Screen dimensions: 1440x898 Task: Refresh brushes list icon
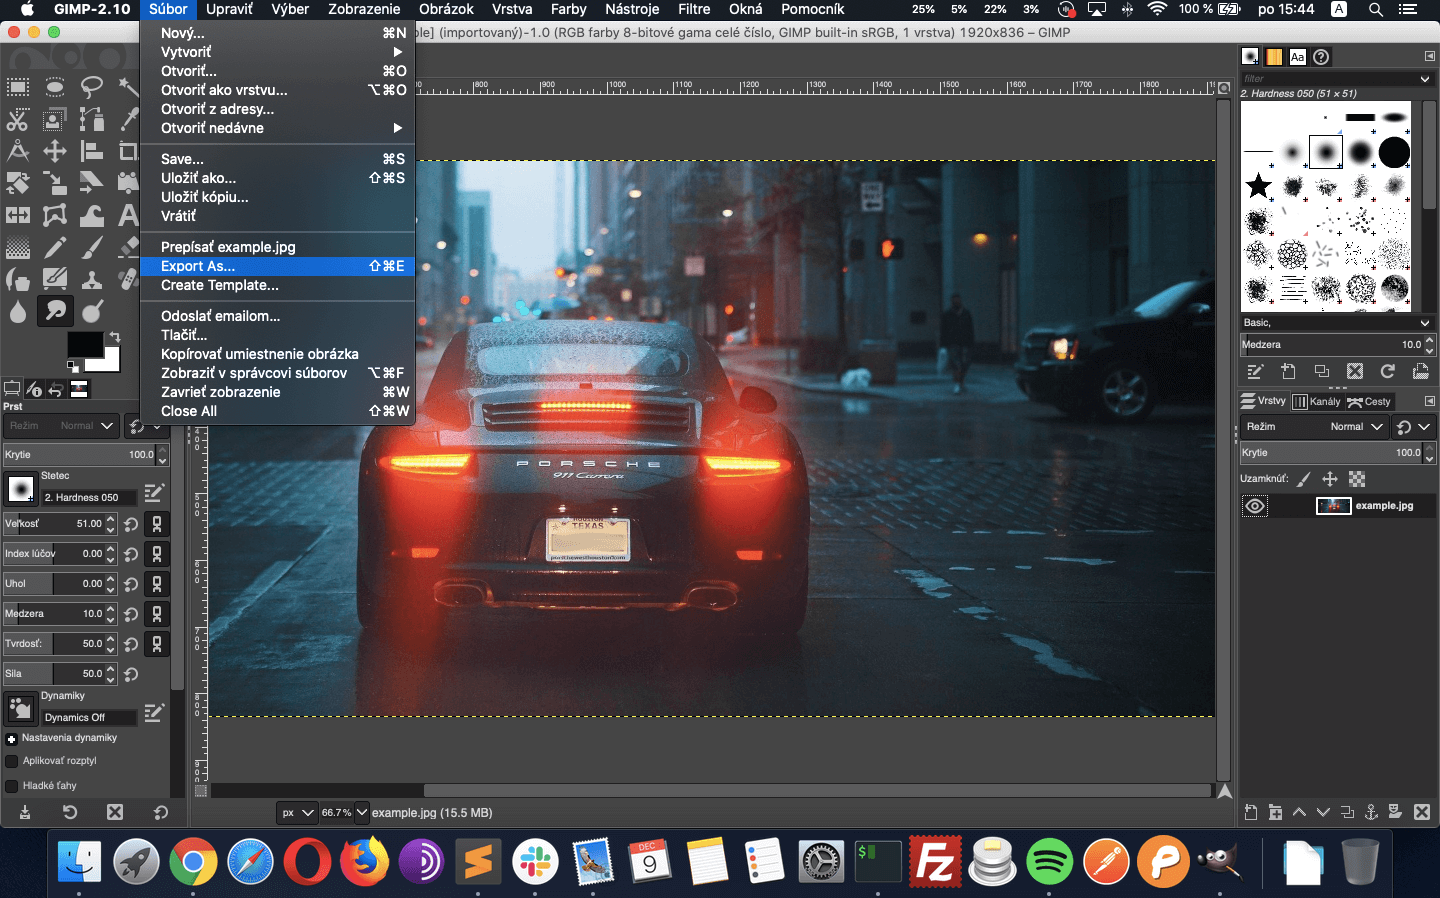tap(1388, 371)
